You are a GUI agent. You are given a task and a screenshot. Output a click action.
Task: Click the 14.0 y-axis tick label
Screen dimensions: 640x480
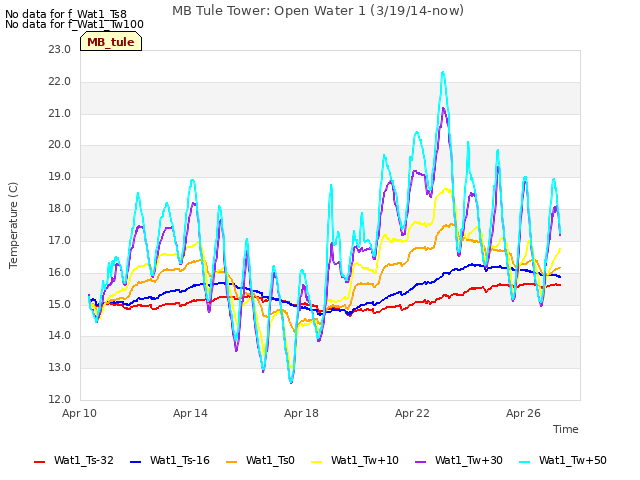60,336
